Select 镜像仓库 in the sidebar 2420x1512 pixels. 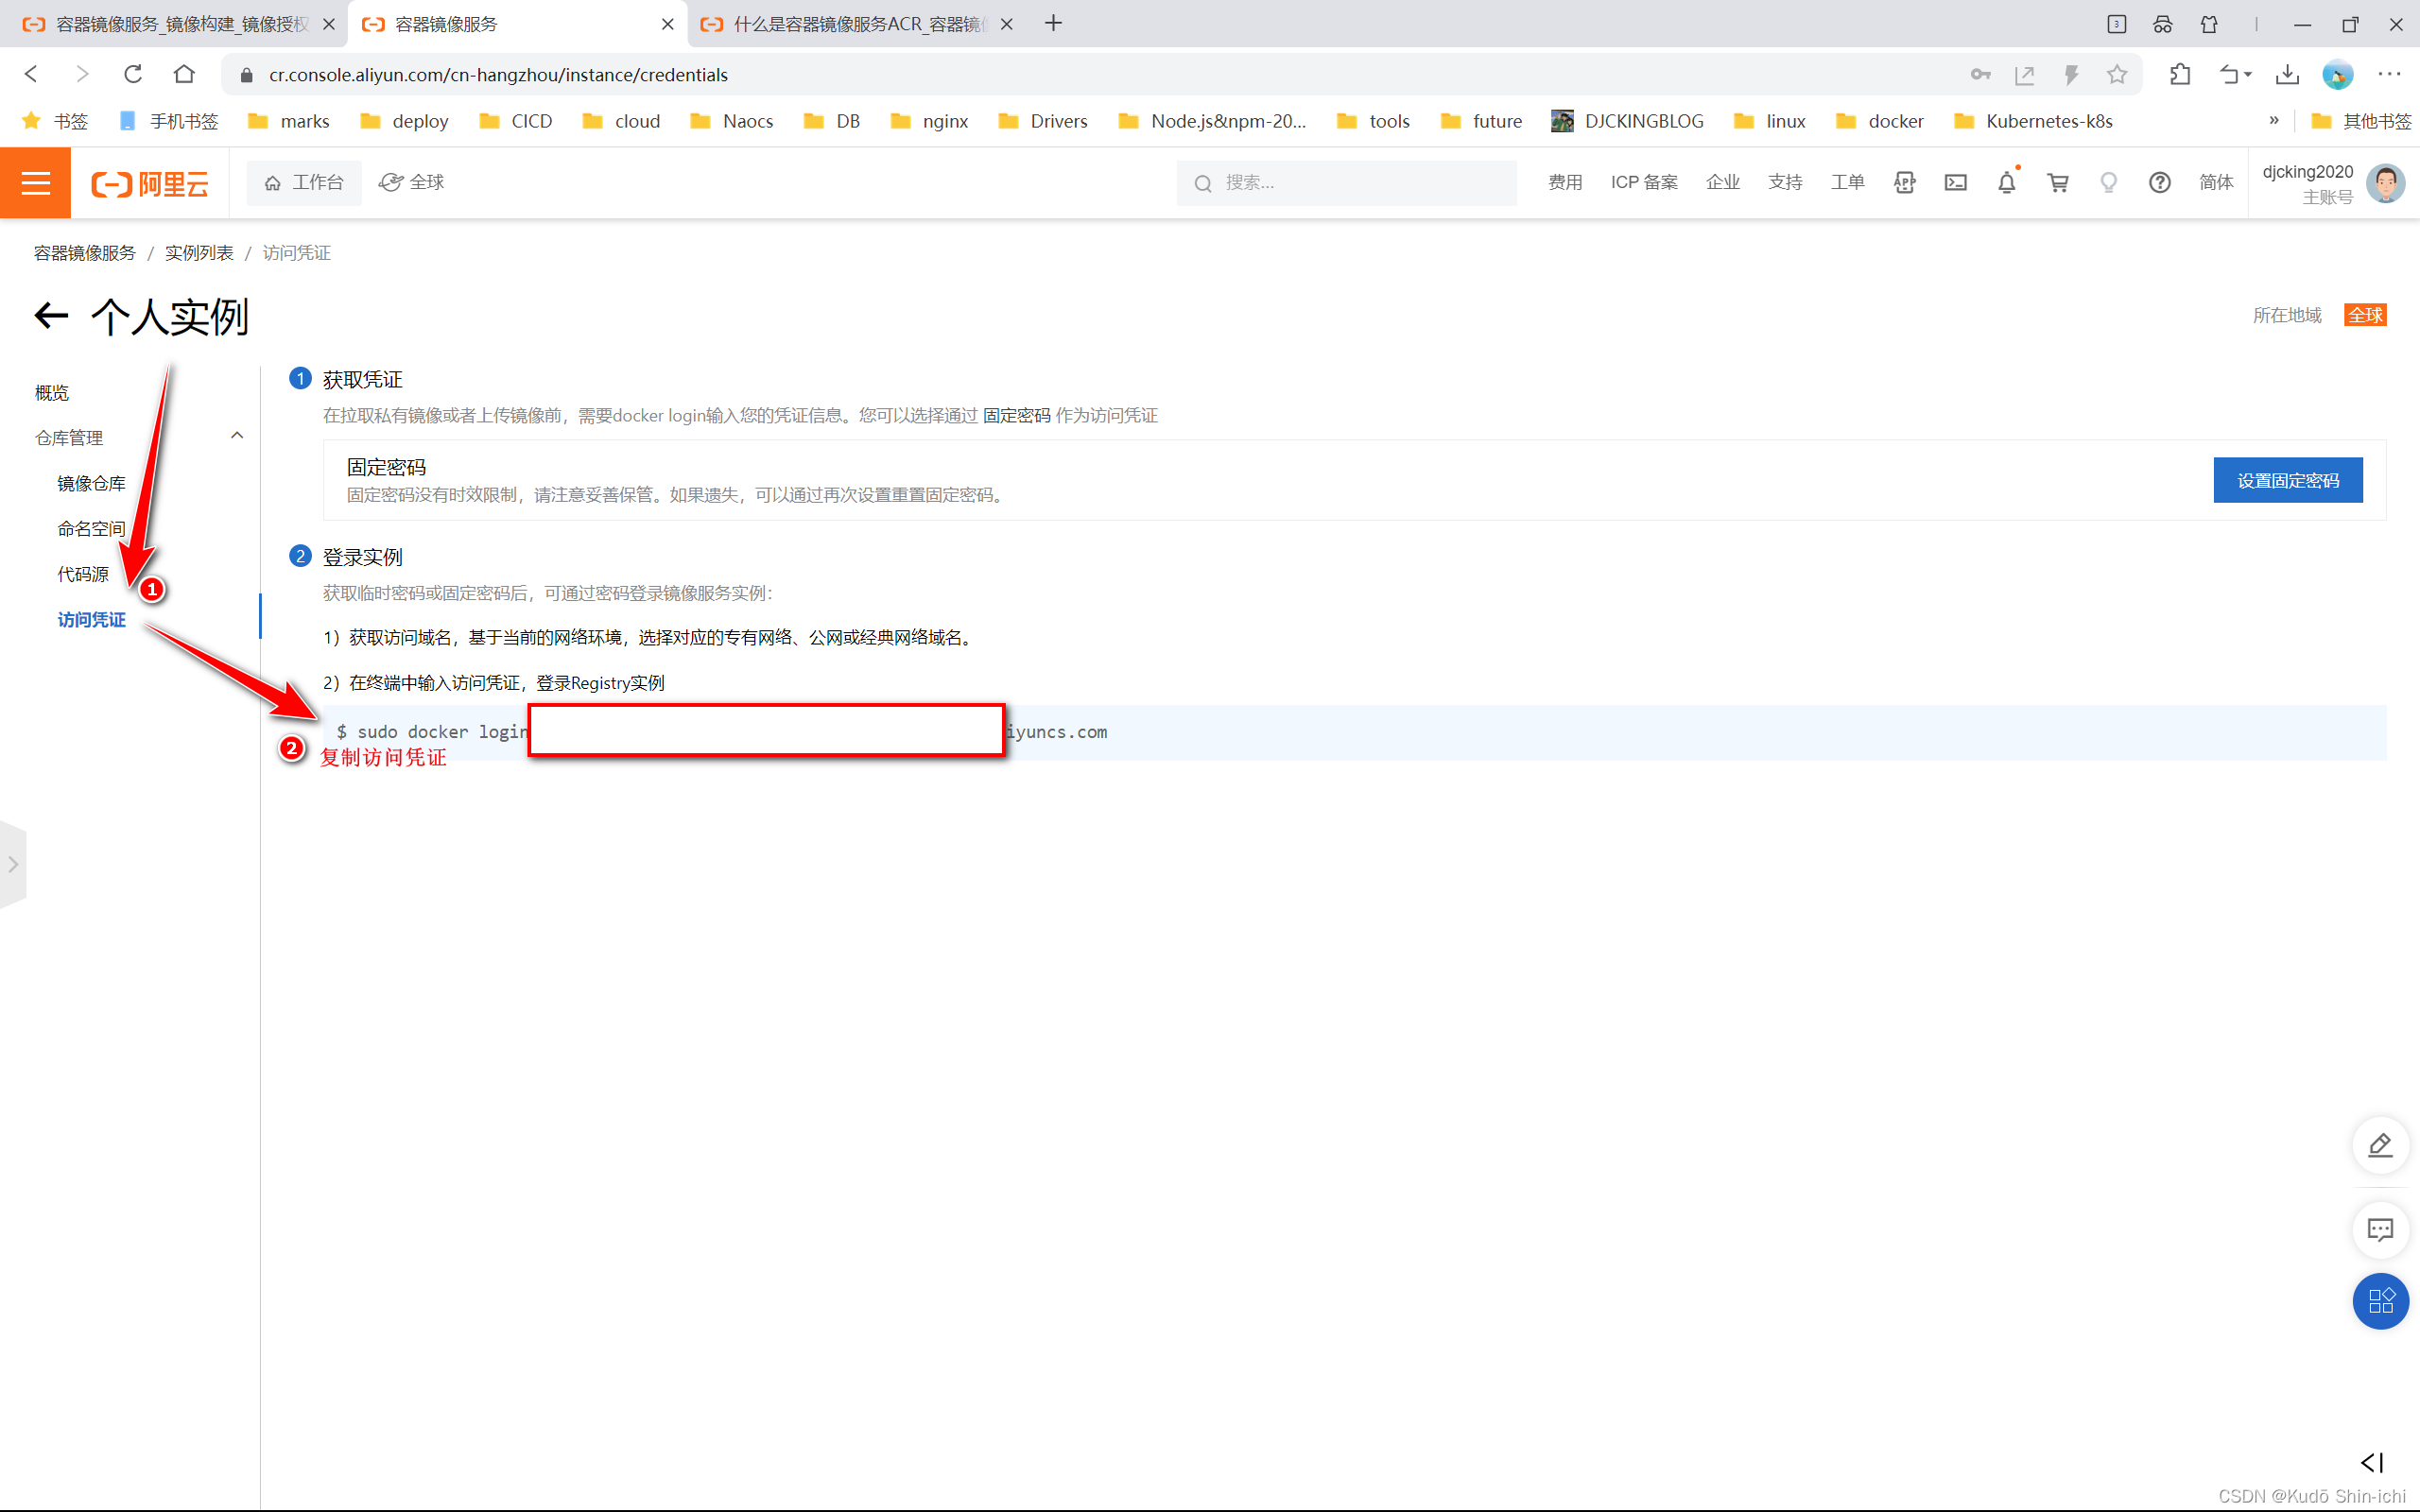91,483
